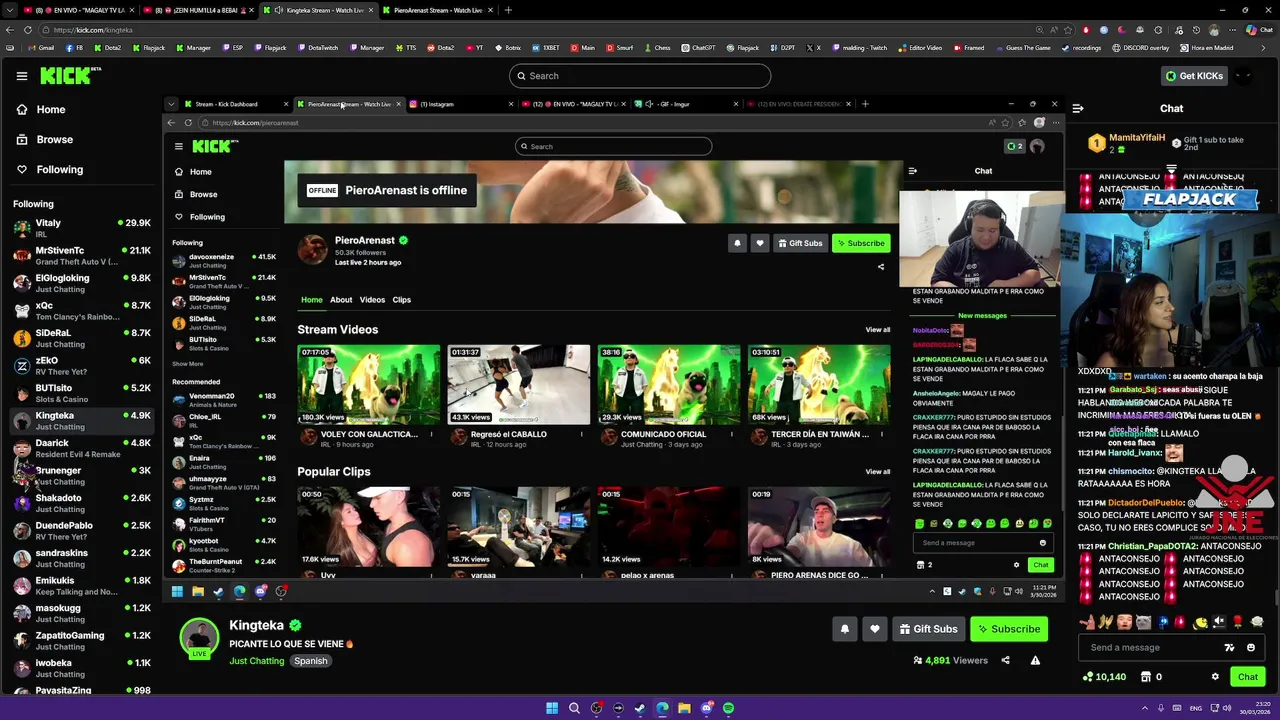1280x720 pixels.
Task: Open the text style icon in chat input
Action: click(x=1229, y=648)
